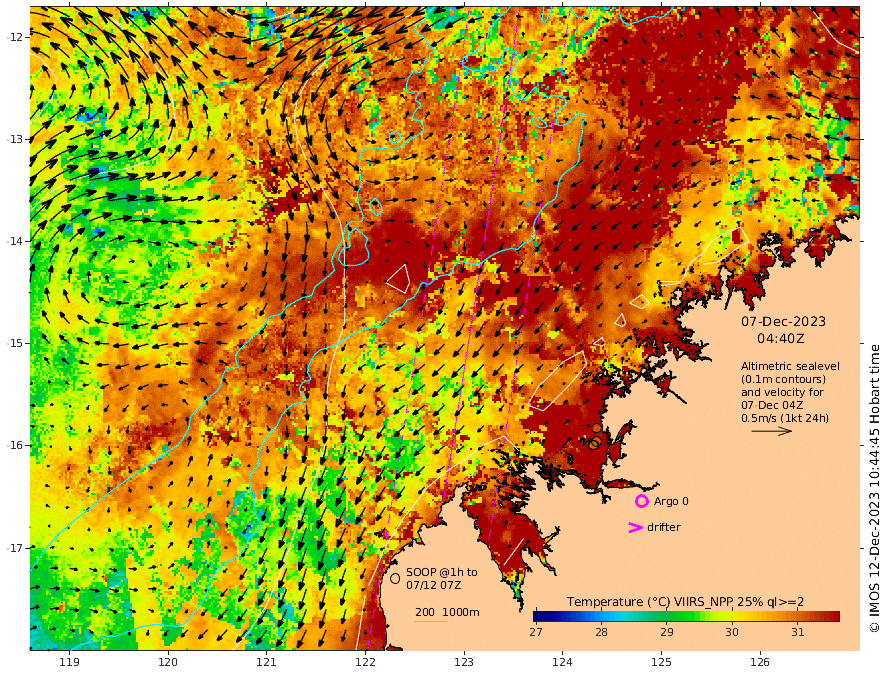Image resolution: width=880 pixels, height=680 pixels.
Task: Click colorbar tick label 31
Action: pyautogui.click(x=798, y=632)
